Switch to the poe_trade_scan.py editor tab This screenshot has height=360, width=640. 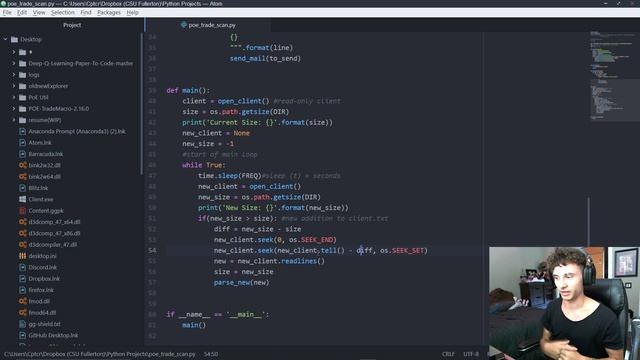208,25
